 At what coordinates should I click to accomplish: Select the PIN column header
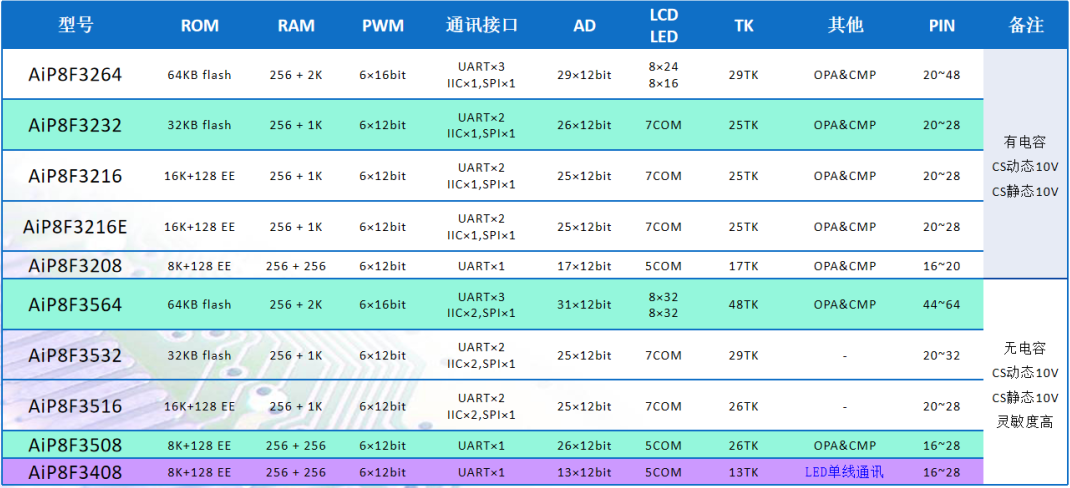941,26
